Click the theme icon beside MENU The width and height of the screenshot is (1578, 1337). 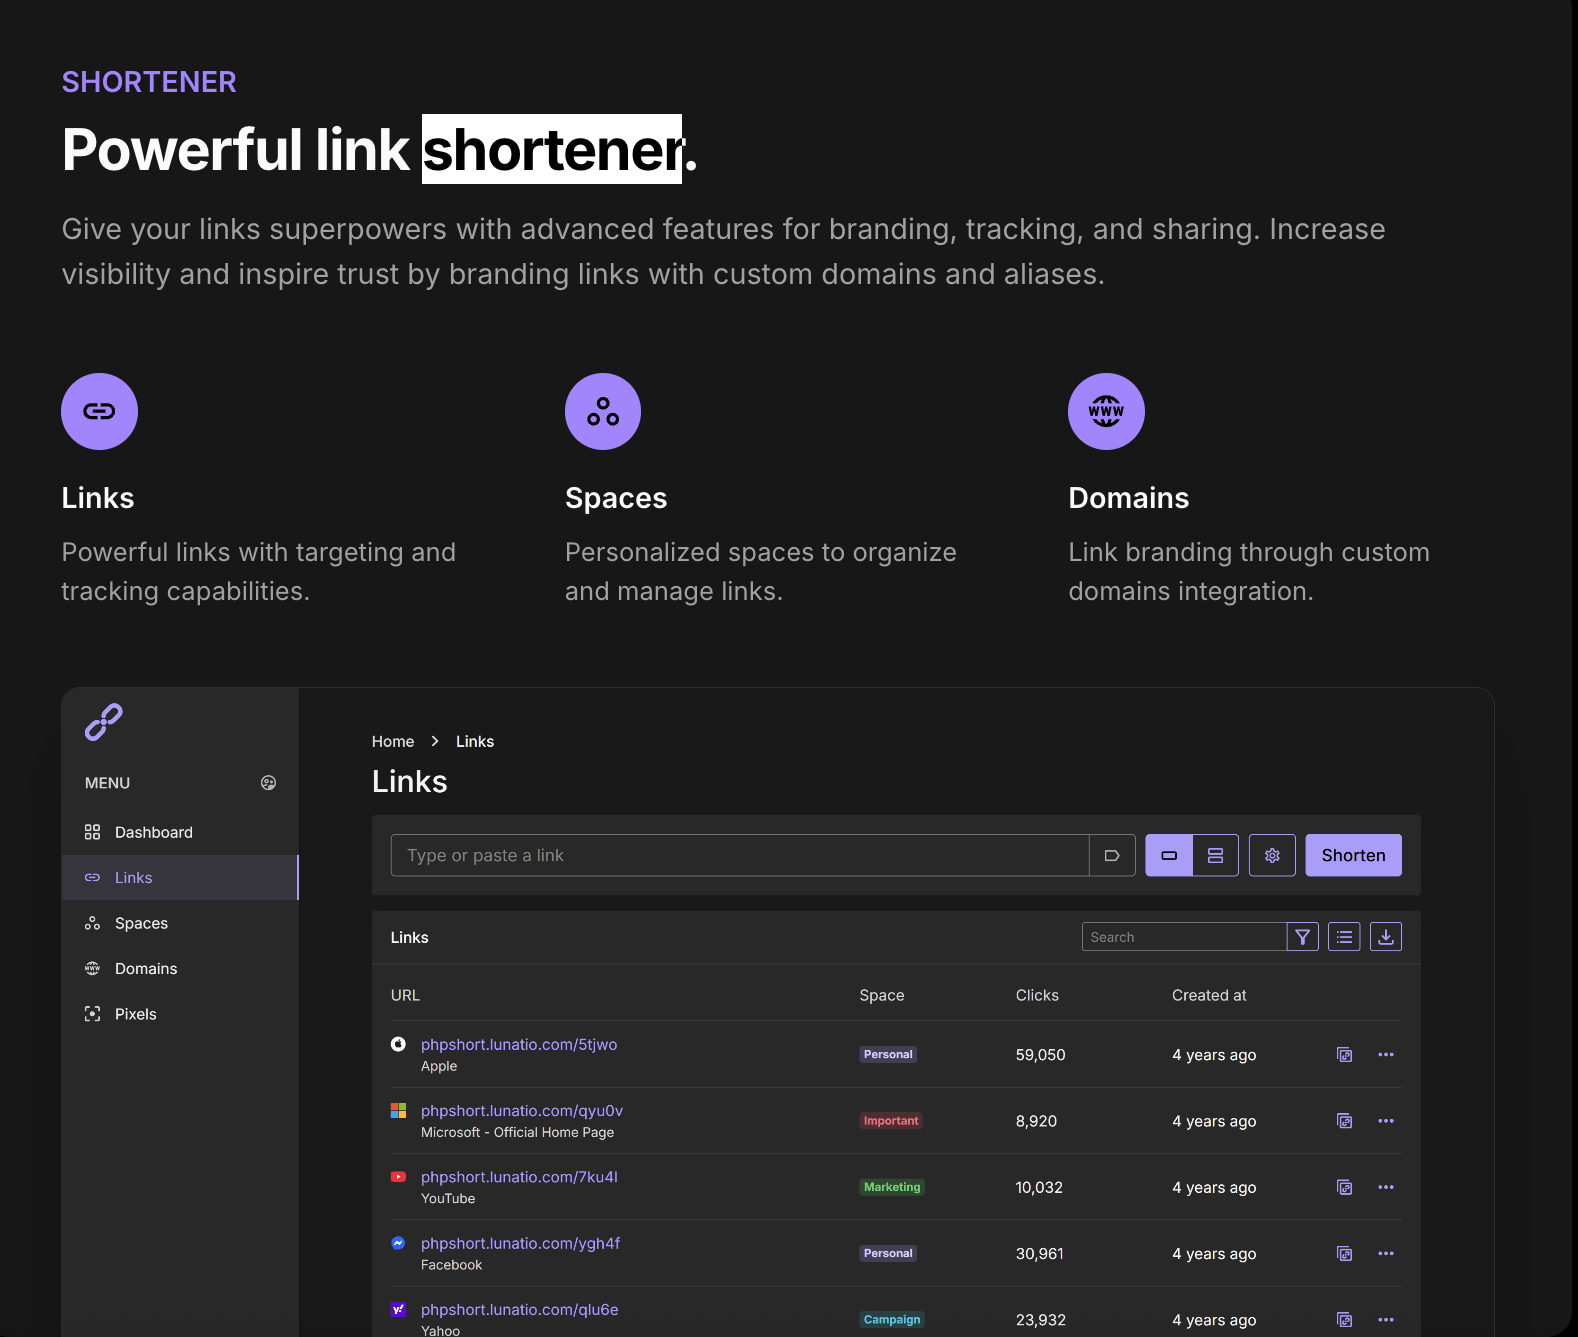tap(268, 783)
